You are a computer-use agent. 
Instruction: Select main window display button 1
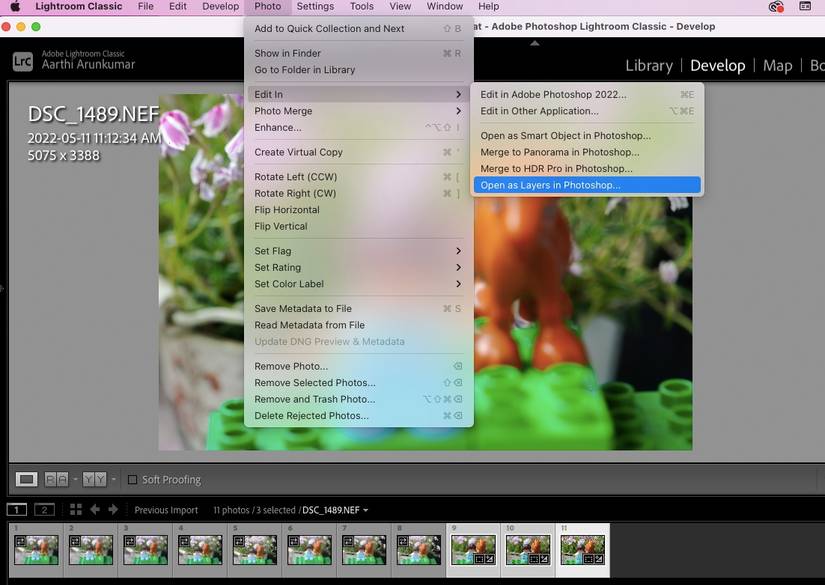point(17,509)
